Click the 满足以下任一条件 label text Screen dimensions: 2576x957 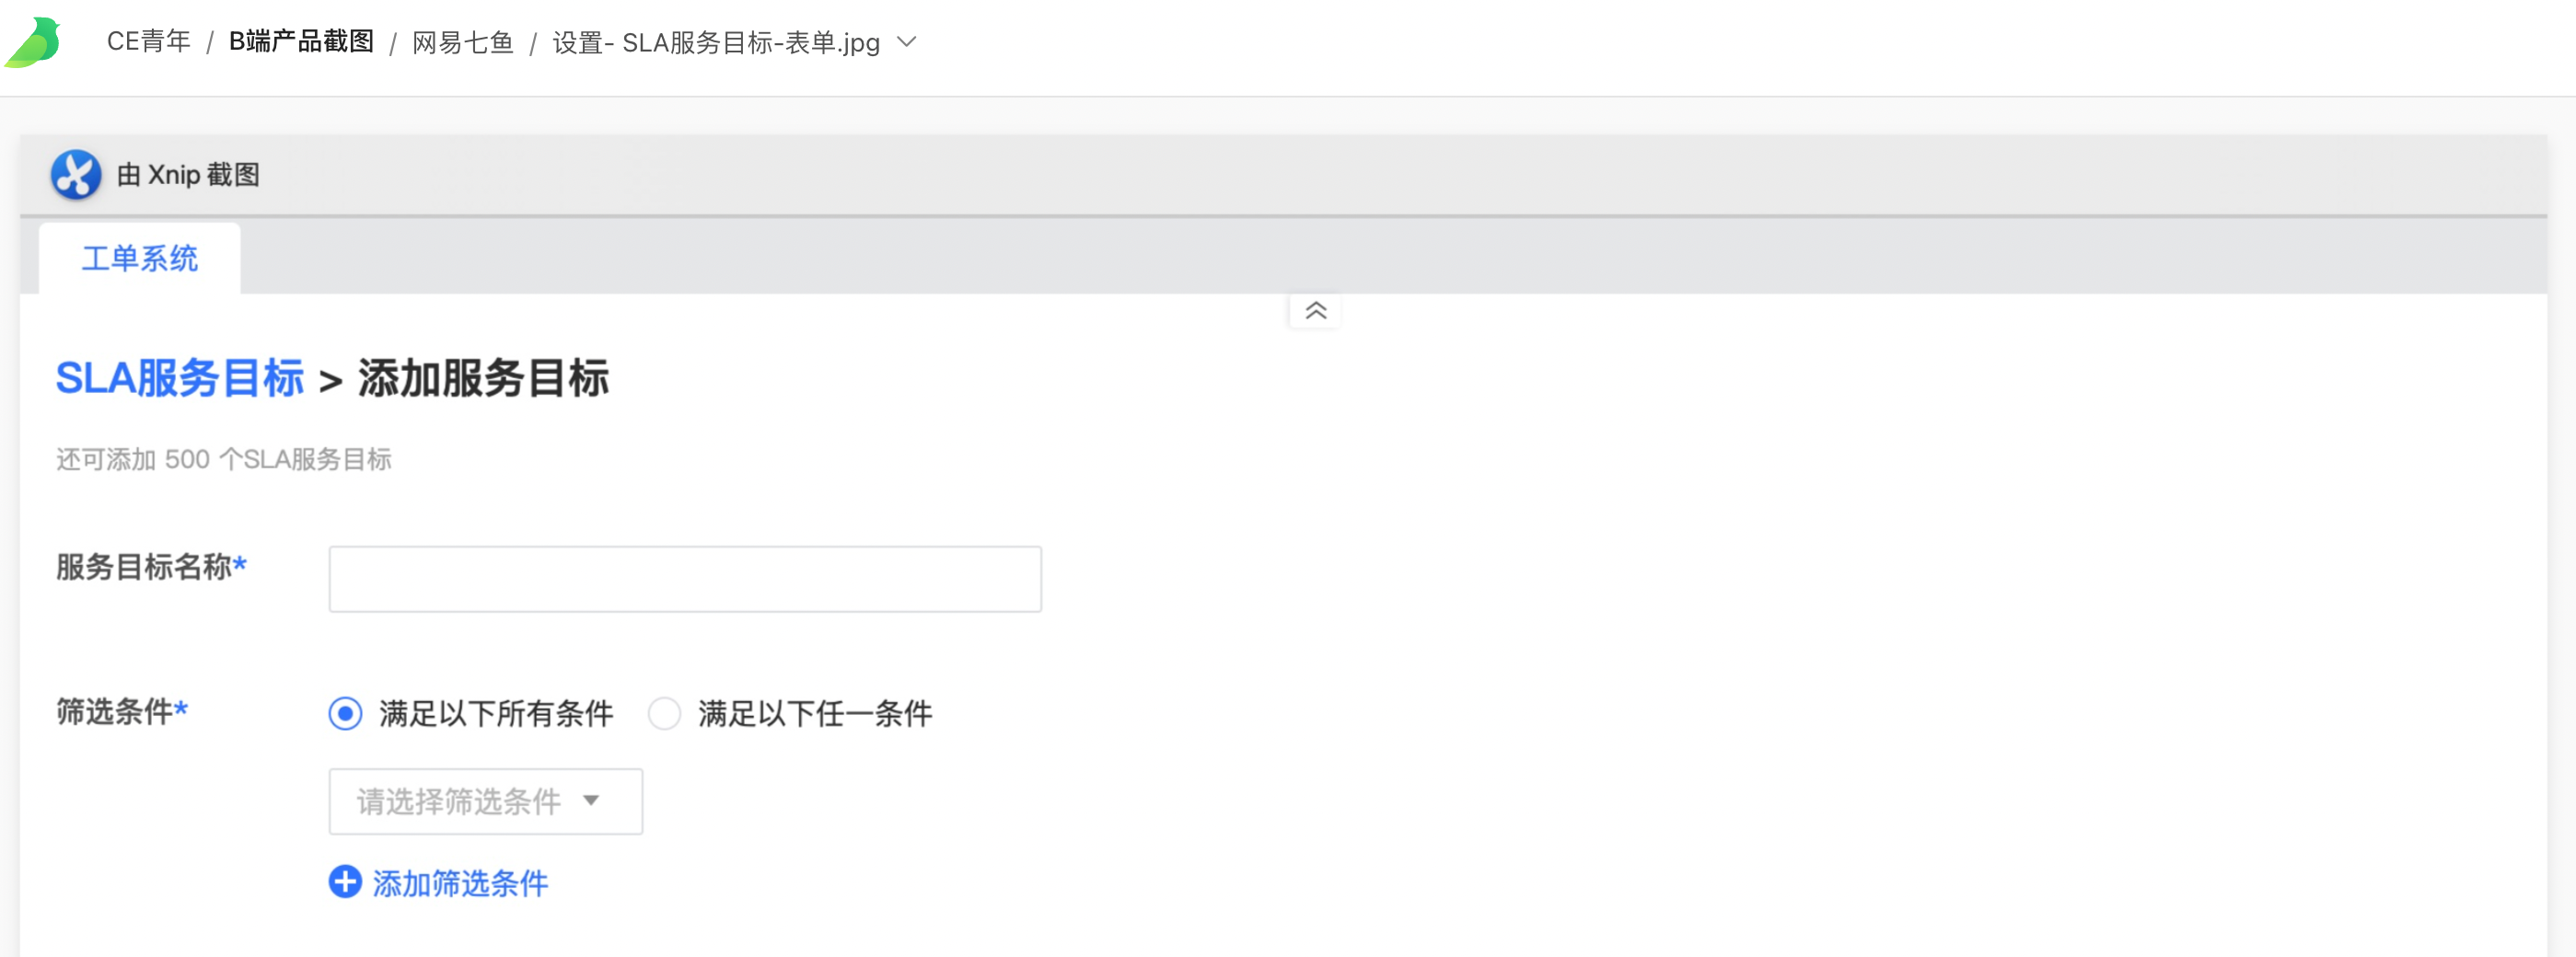815,714
